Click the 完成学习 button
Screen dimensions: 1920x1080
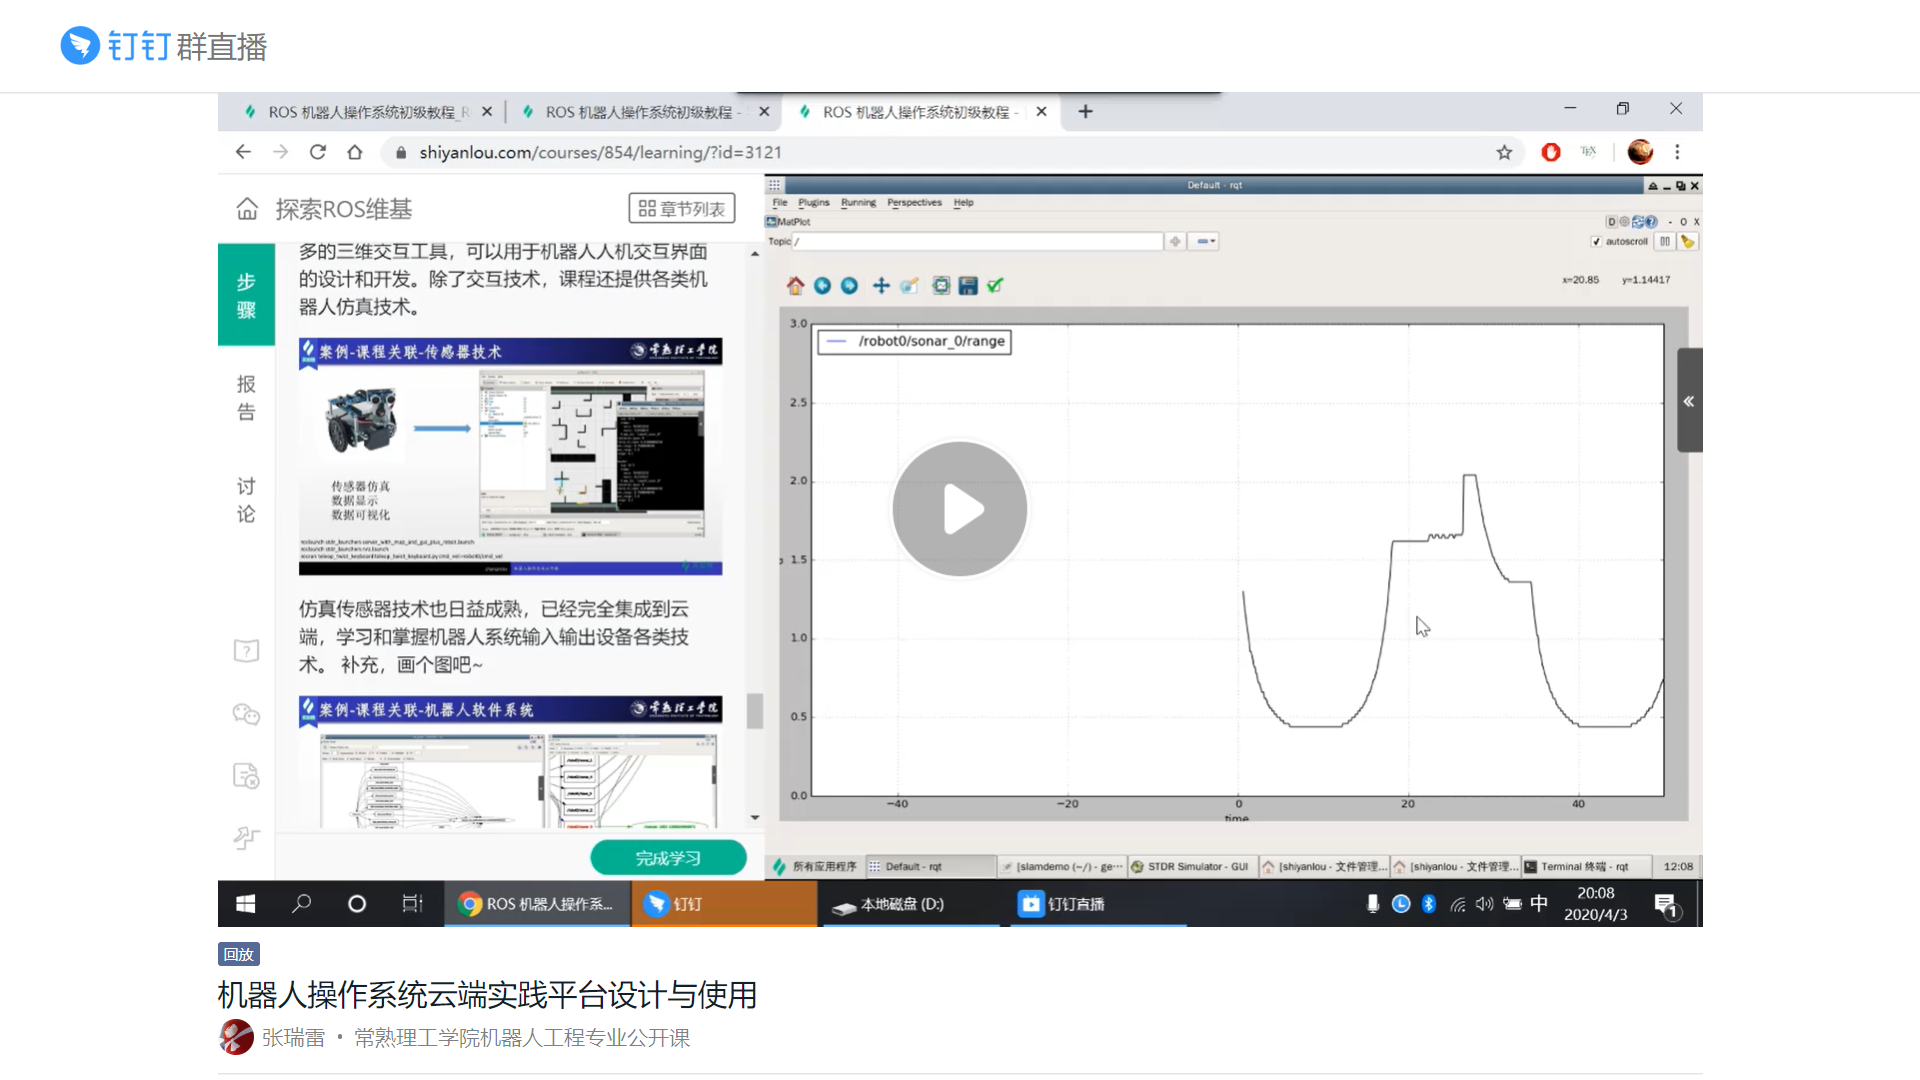tap(668, 858)
